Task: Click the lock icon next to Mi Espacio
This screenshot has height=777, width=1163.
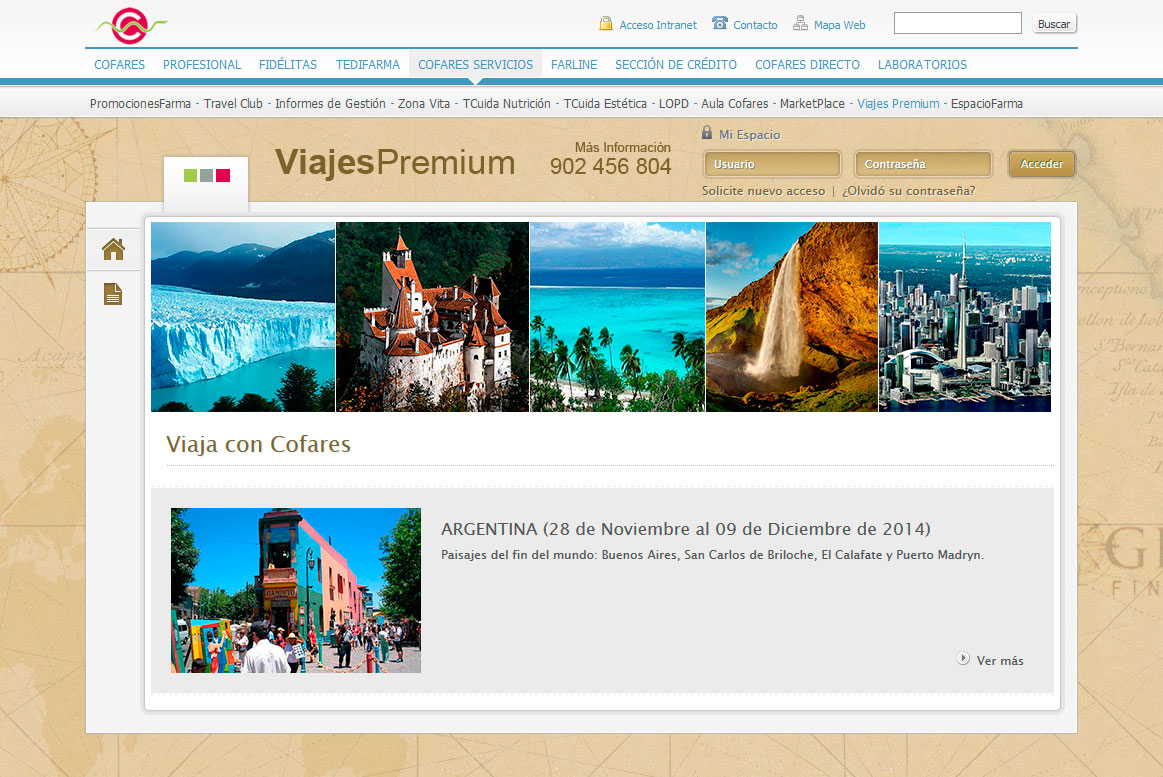Action: click(x=707, y=134)
